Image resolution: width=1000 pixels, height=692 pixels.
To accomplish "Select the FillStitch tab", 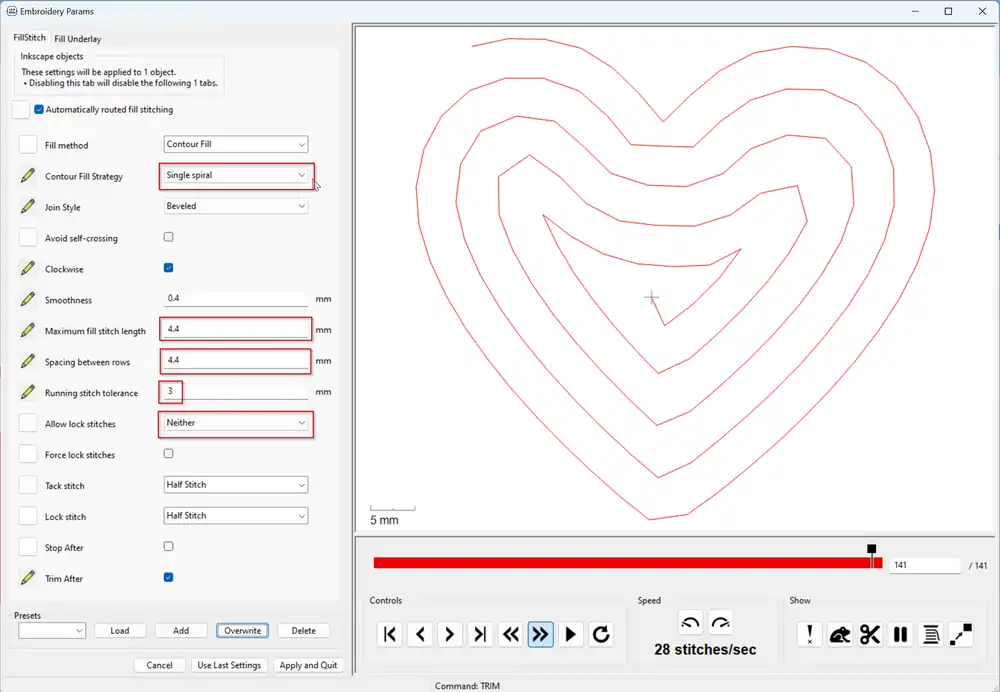I will pyautogui.click(x=30, y=38).
